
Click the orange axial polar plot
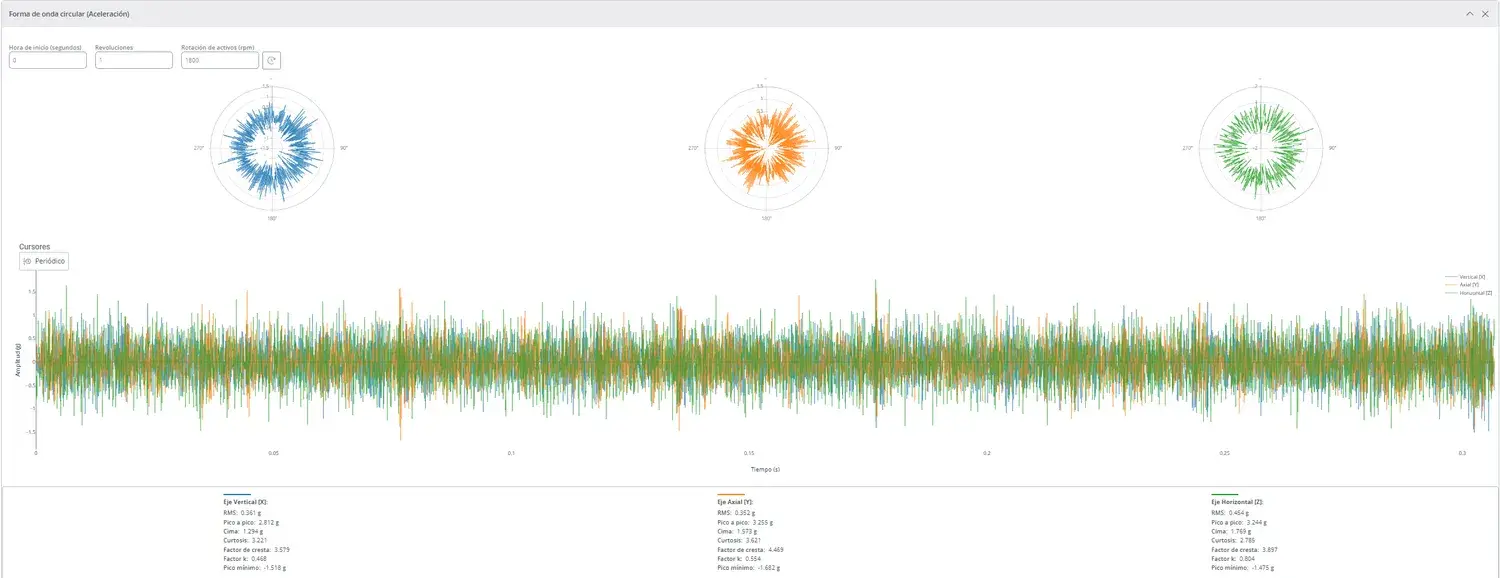[766, 148]
